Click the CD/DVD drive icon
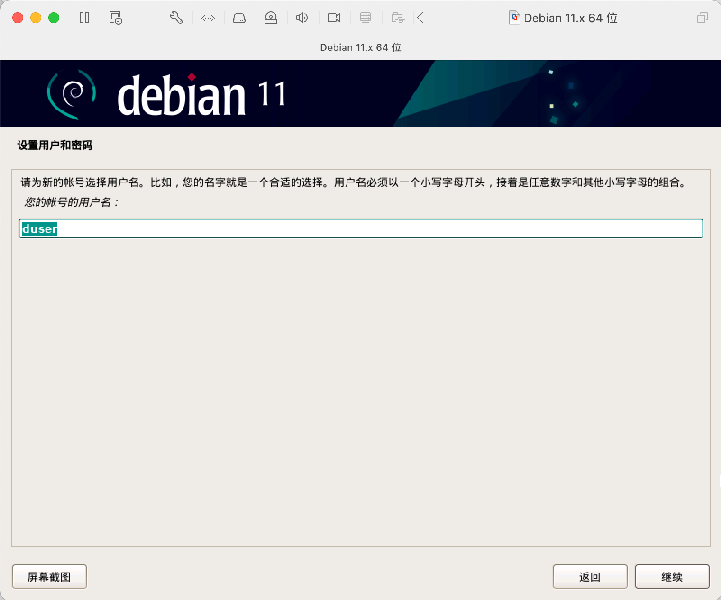Screen dimensions: 721x600 (271, 18)
